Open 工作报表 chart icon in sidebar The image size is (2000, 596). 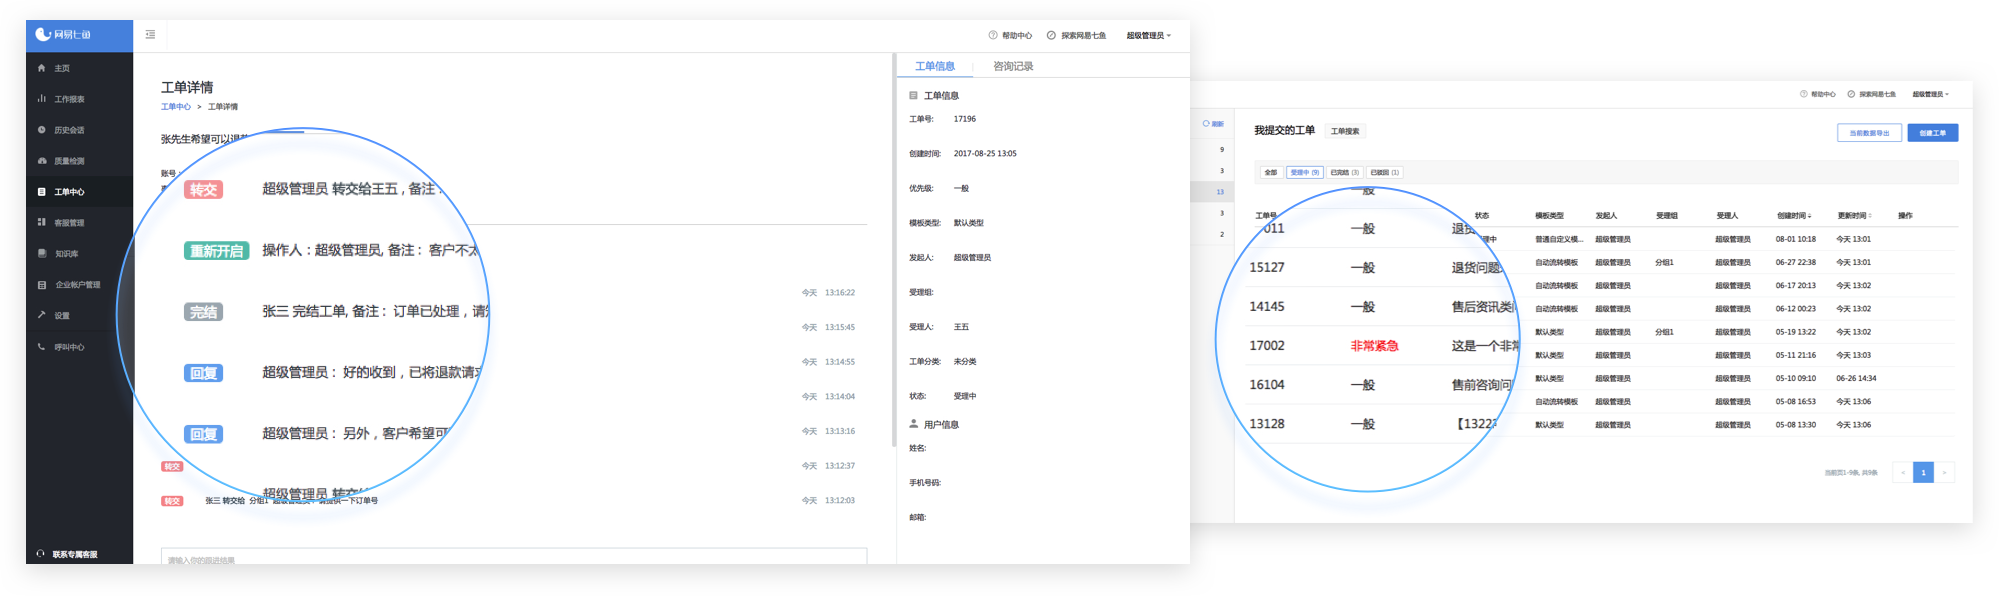click(42, 99)
